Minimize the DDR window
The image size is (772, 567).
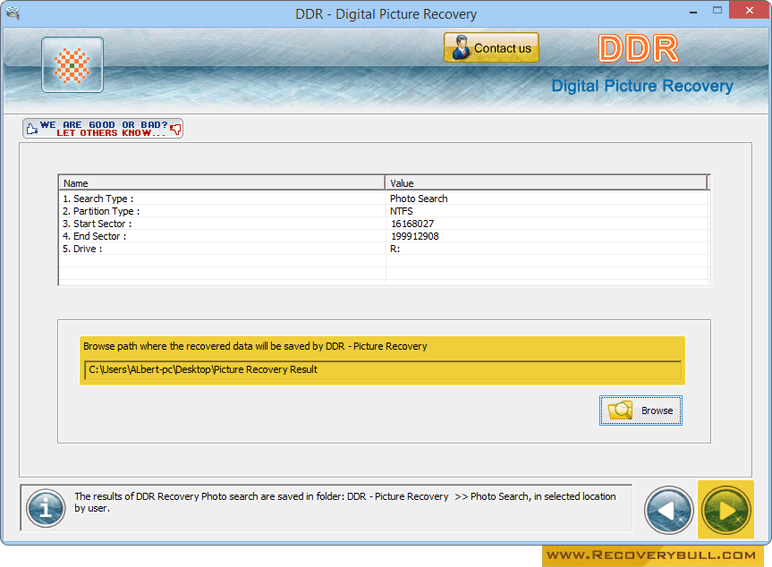click(x=693, y=11)
